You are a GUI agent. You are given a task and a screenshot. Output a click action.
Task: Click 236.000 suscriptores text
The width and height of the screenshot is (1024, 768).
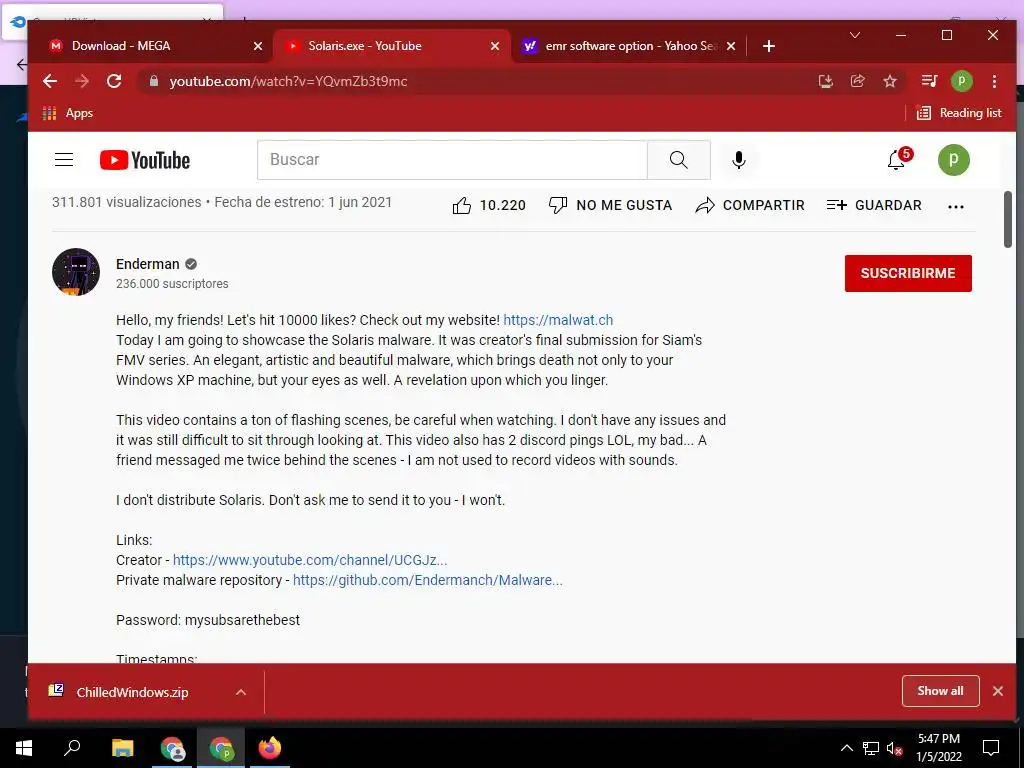click(x=172, y=283)
